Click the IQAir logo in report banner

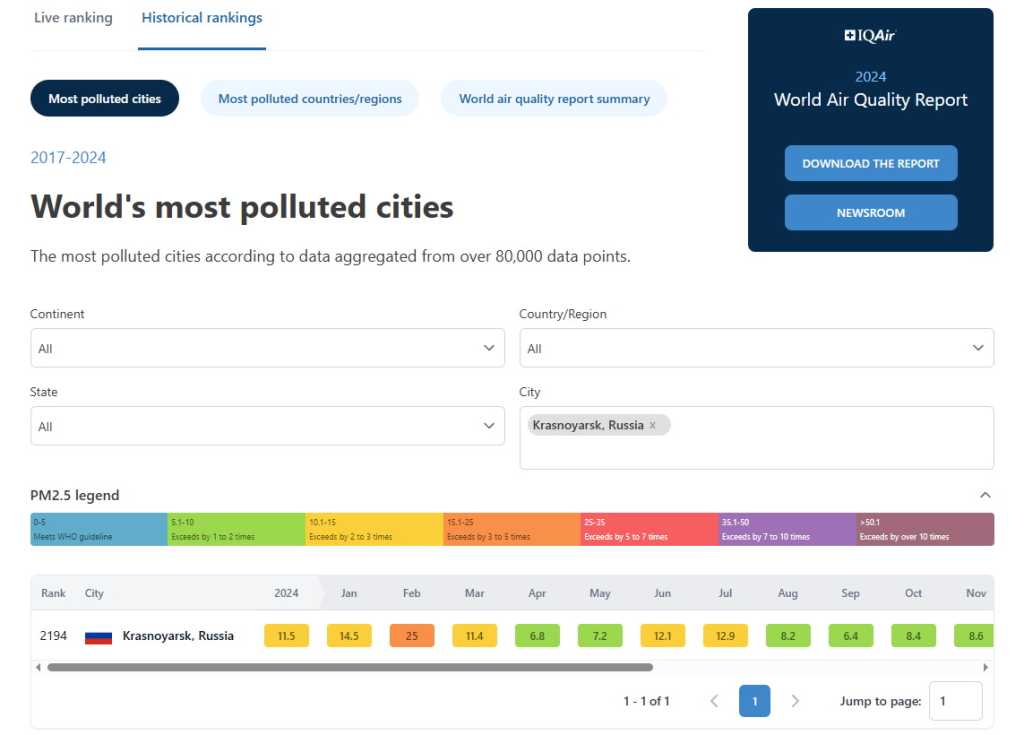[870, 36]
